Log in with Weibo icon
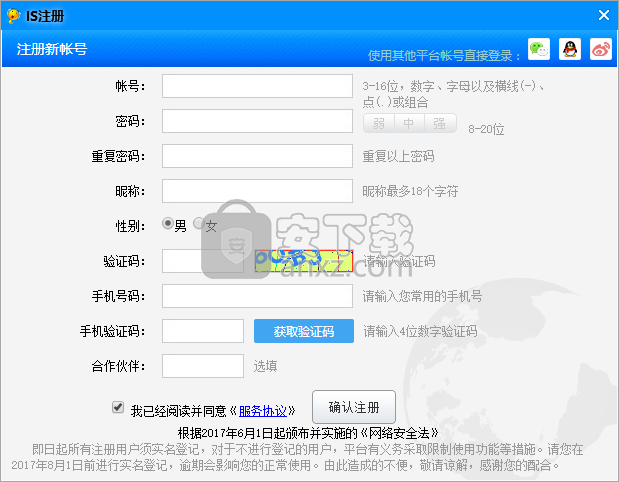Viewport: 619px width, 482px height. click(x=600, y=49)
